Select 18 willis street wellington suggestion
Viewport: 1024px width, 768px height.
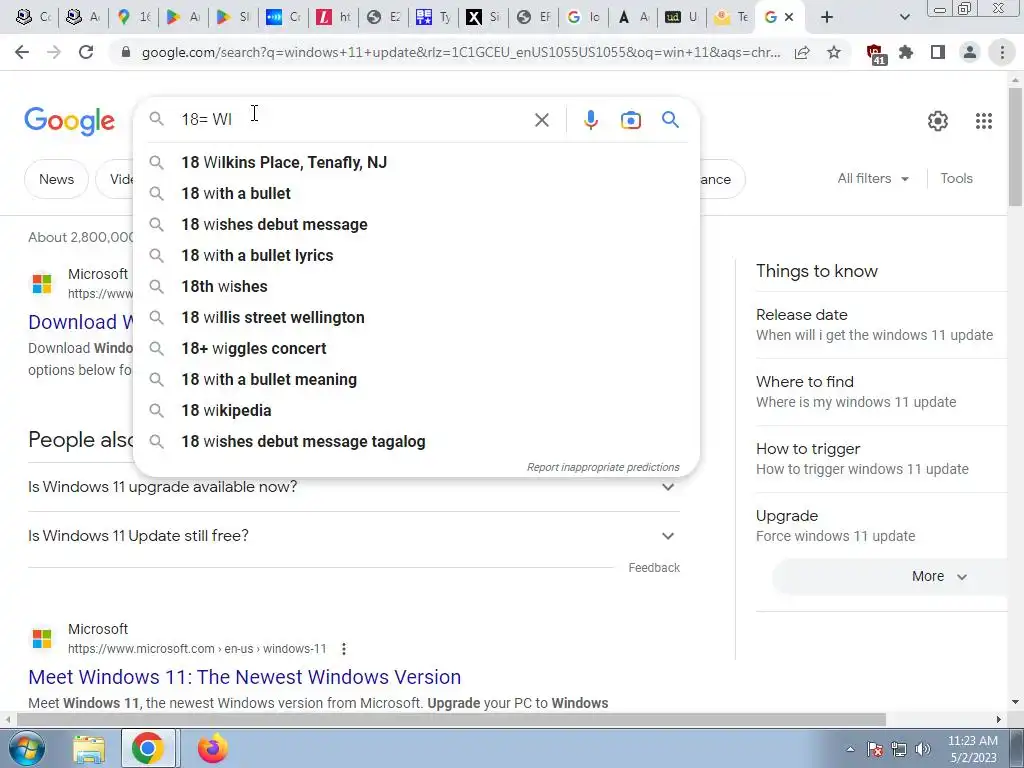[x=416, y=317]
